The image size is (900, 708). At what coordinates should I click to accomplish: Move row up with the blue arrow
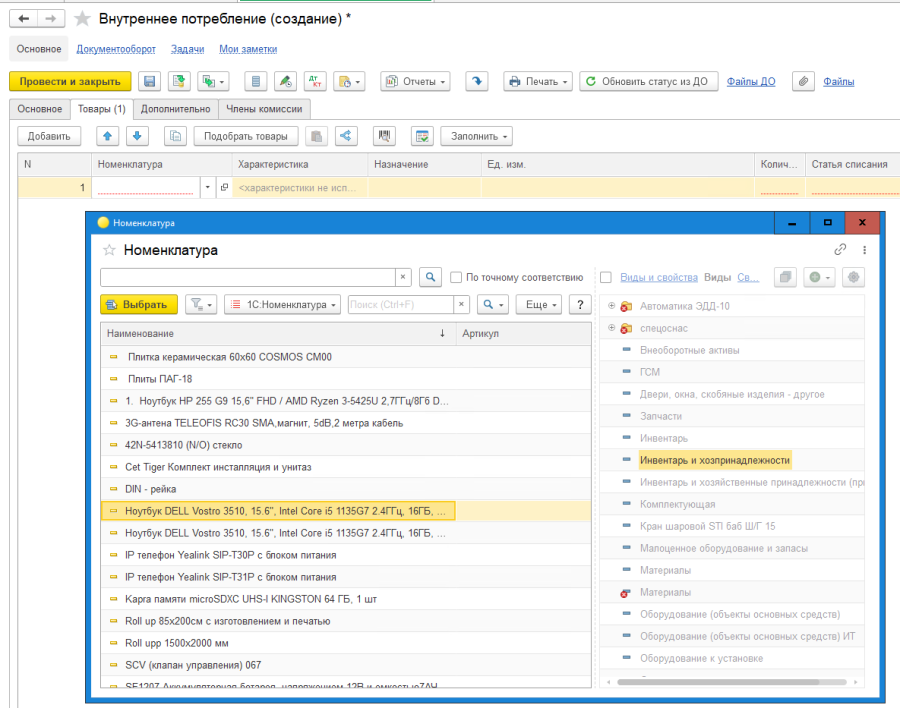tap(107, 136)
